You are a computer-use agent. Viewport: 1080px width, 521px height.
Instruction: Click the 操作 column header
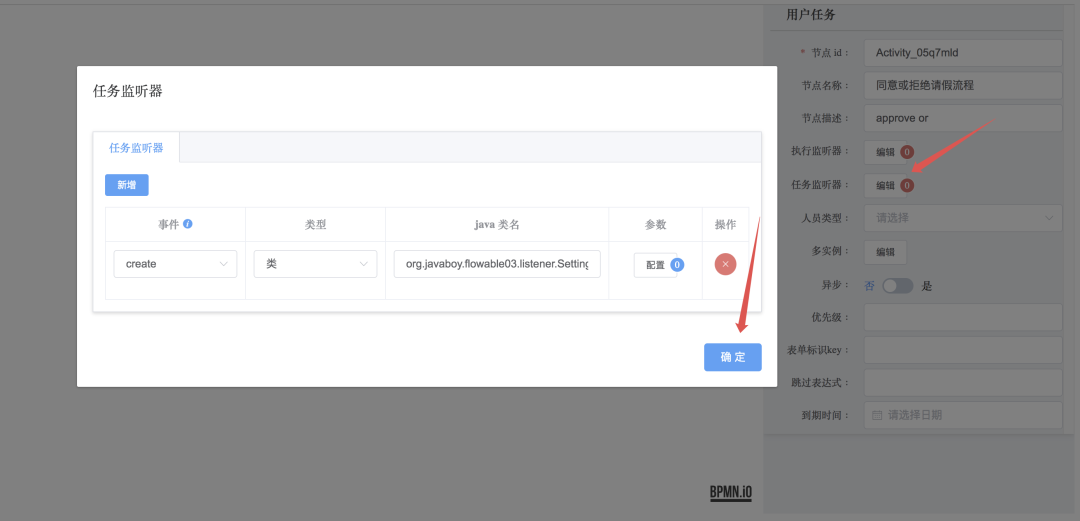coord(725,225)
